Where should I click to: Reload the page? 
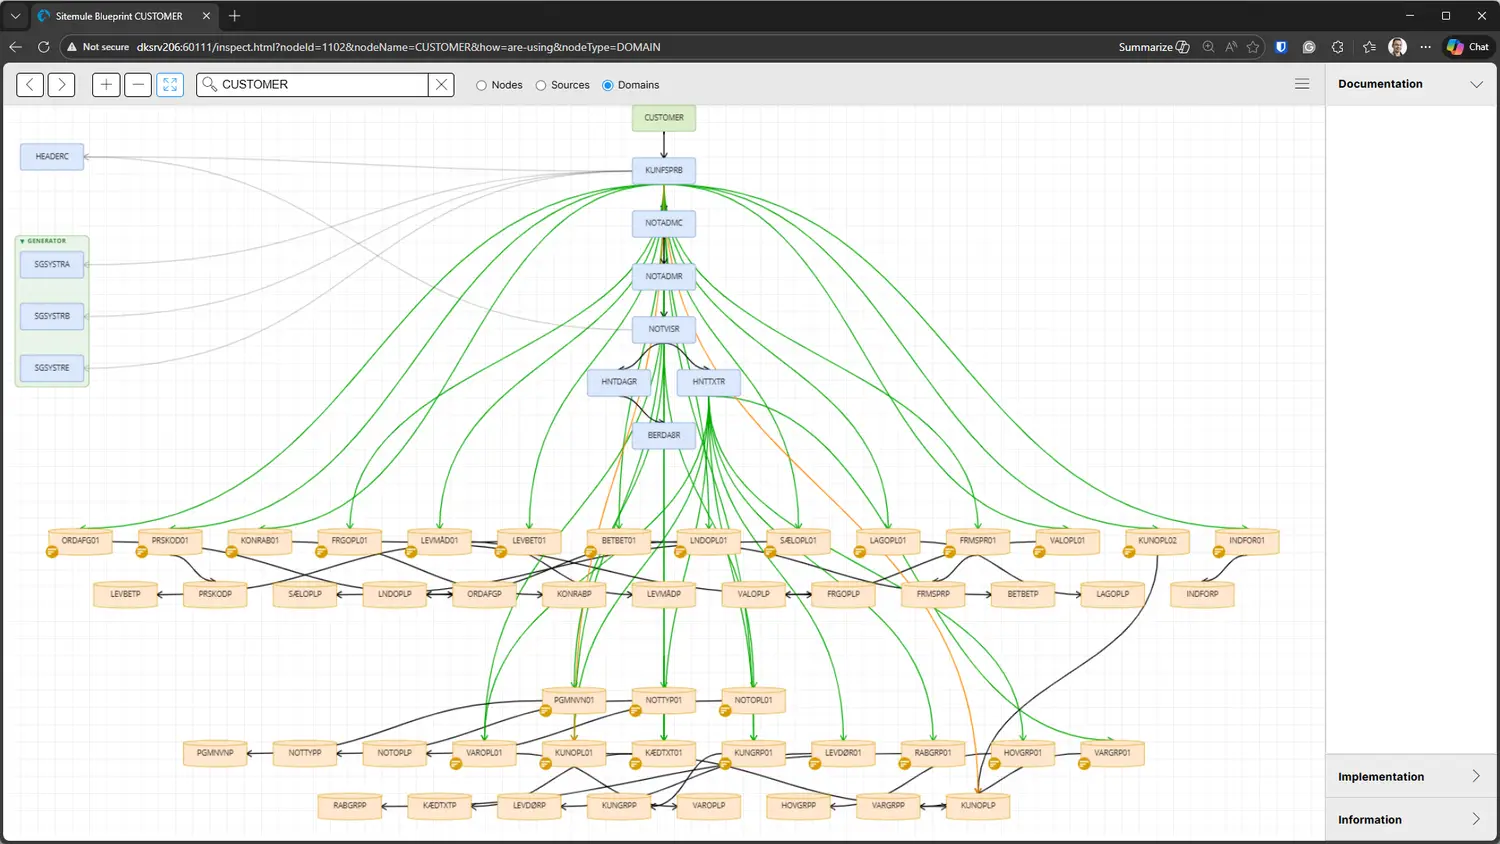pyautogui.click(x=43, y=47)
